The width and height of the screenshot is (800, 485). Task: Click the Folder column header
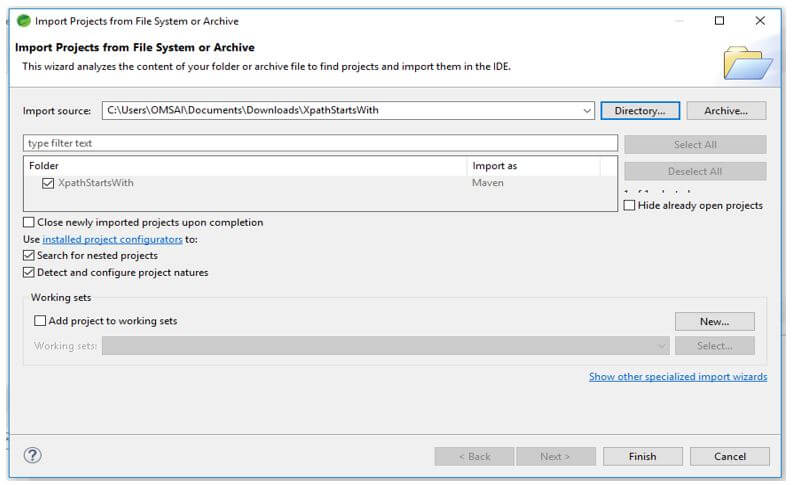(245, 166)
